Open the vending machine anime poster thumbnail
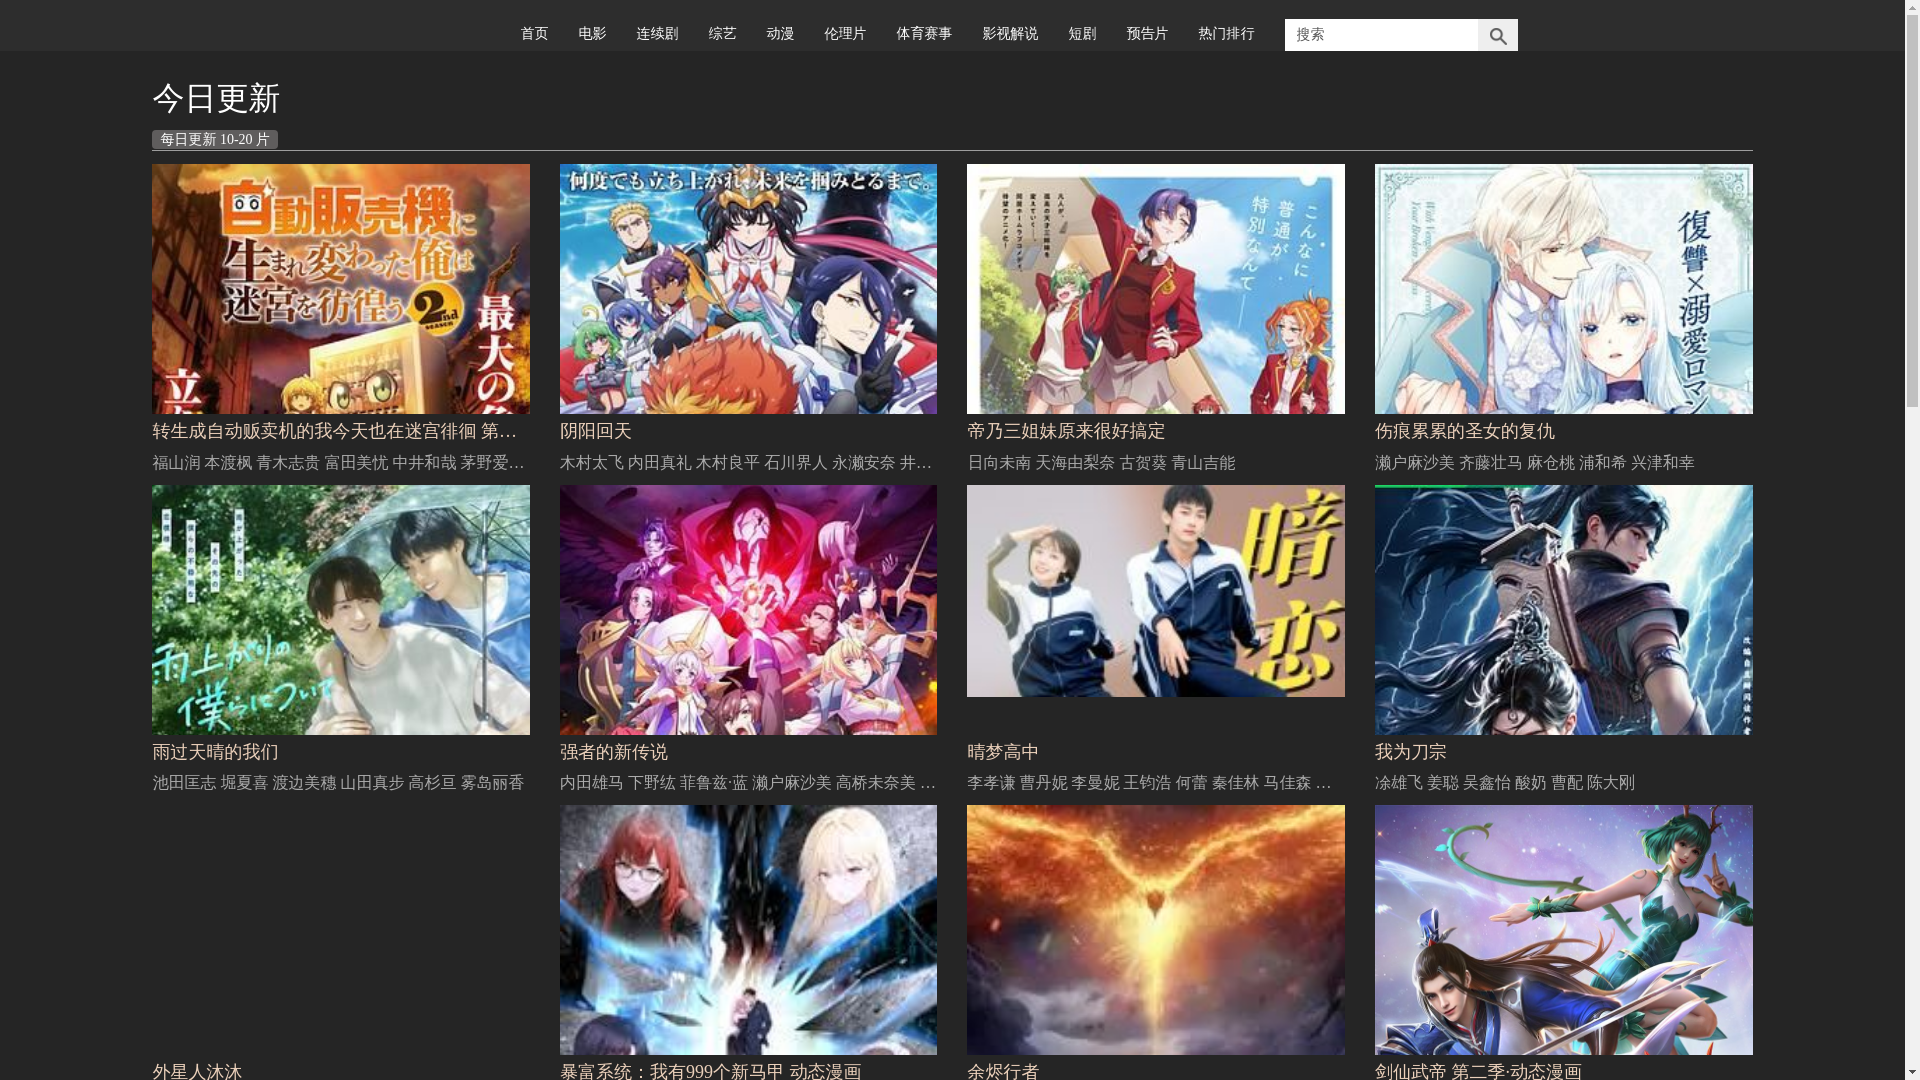Screen dimensions: 1920x1080 click(341, 289)
